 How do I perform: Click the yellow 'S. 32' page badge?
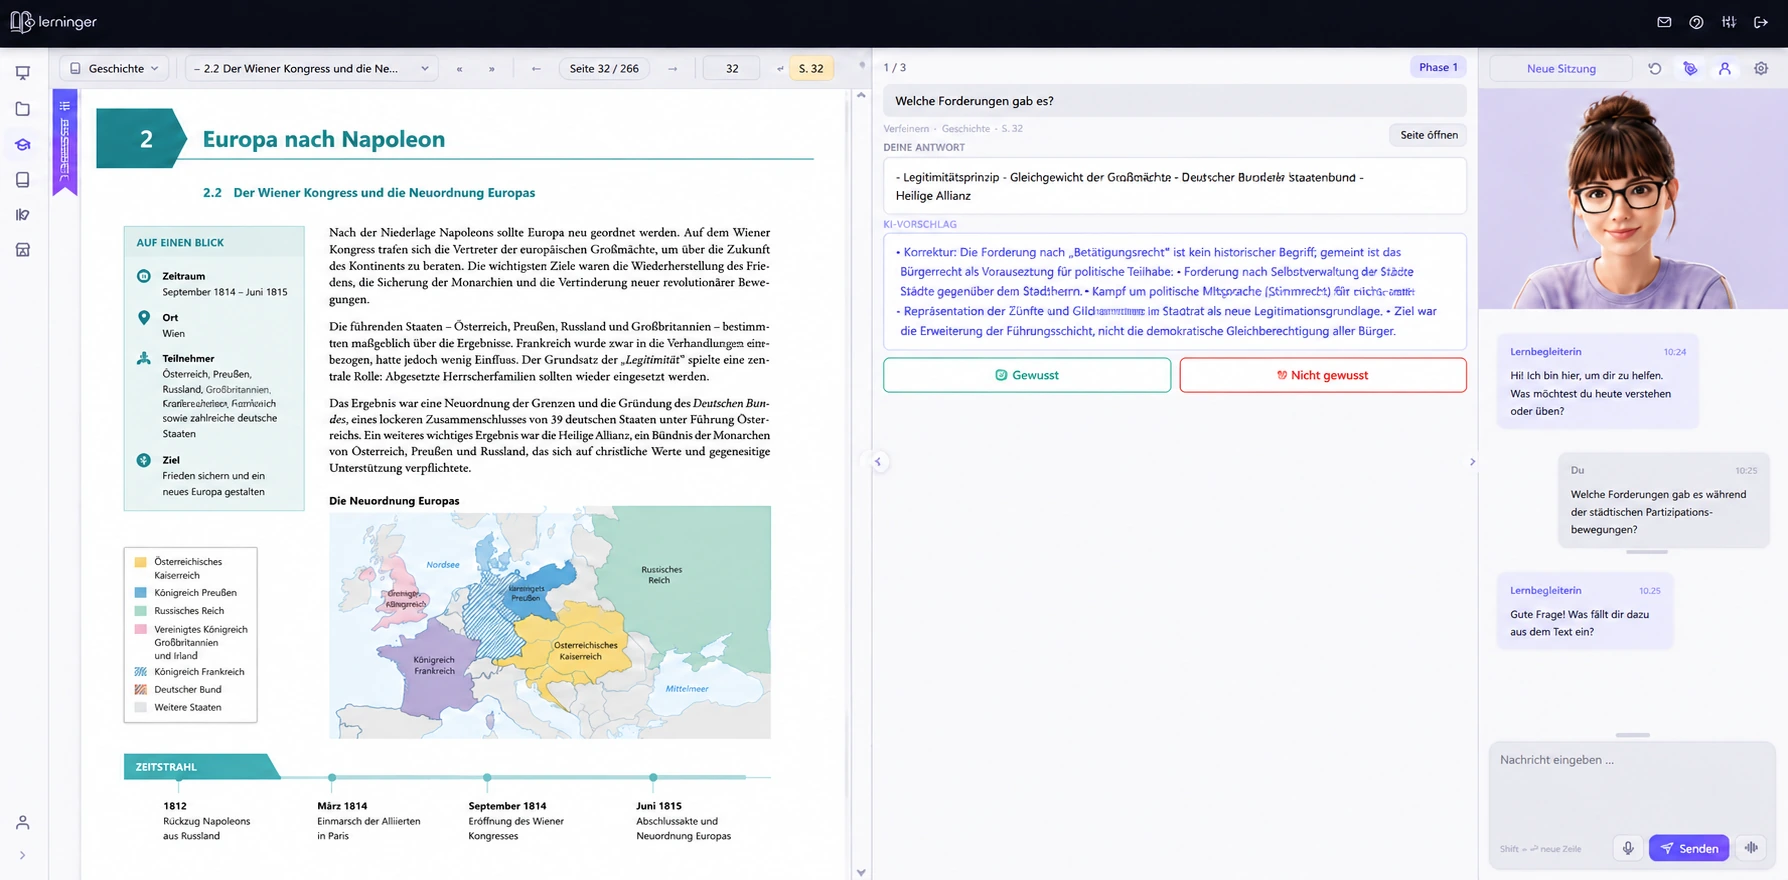pyautogui.click(x=811, y=69)
